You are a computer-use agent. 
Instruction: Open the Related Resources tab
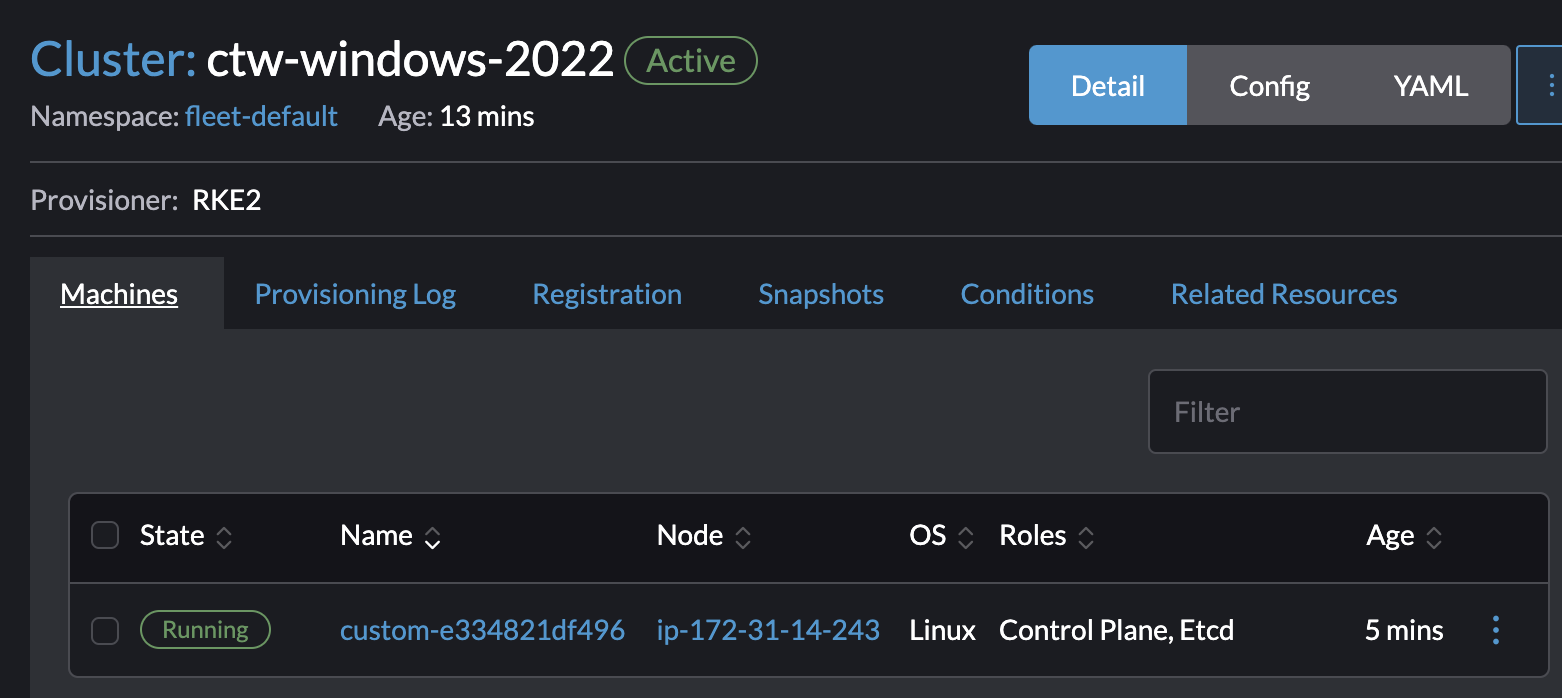[1283, 293]
